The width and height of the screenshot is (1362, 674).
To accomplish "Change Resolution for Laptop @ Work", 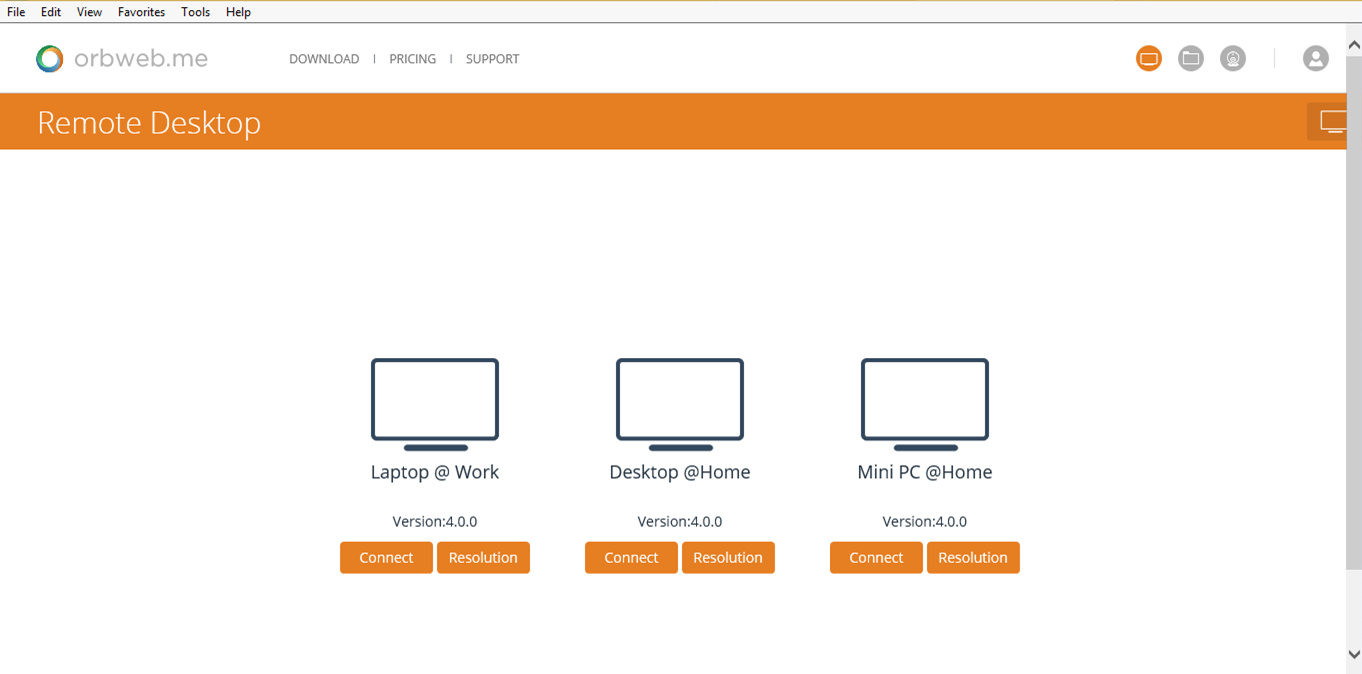I will [x=483, y=557].
